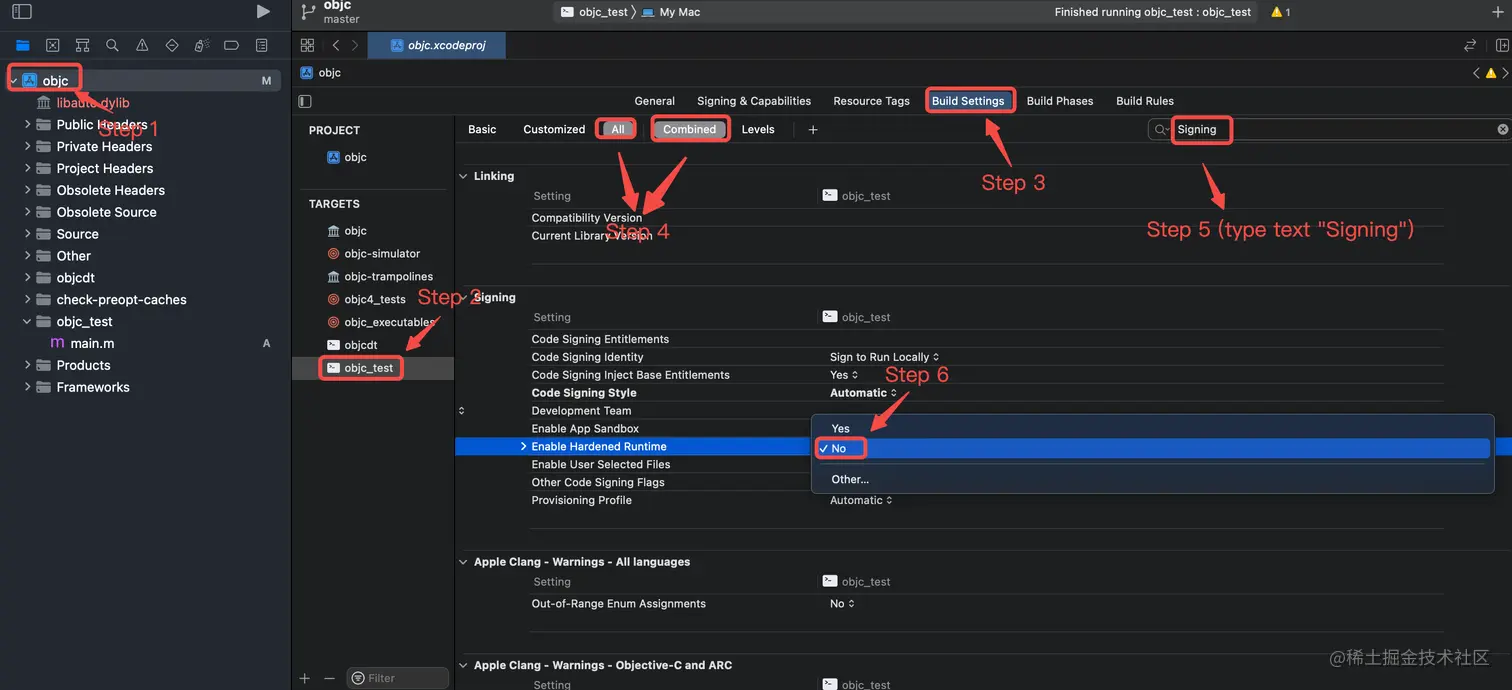1512x690 pixels.
Task: Click the editor swap arrows icon
Action: tap(1470, 45)
